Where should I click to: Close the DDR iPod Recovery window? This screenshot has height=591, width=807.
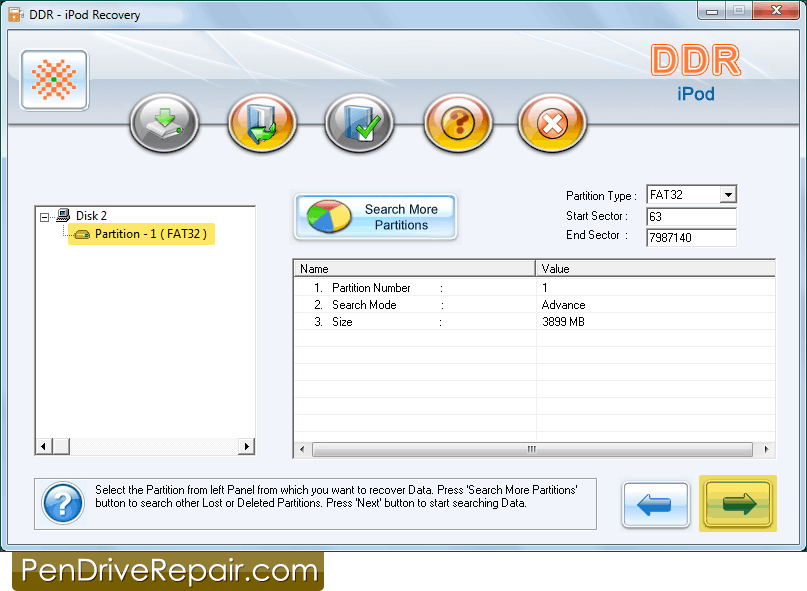tap(777, 10)
